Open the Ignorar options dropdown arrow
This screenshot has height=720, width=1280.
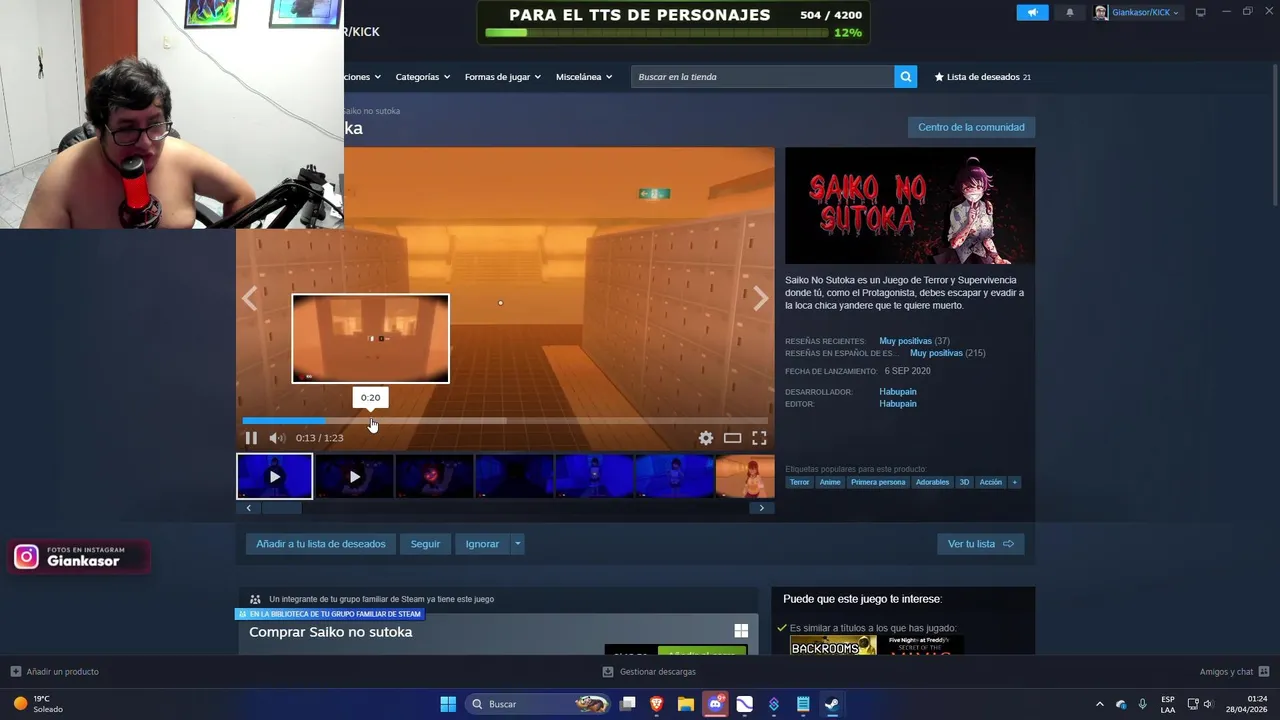coord(517,544)
